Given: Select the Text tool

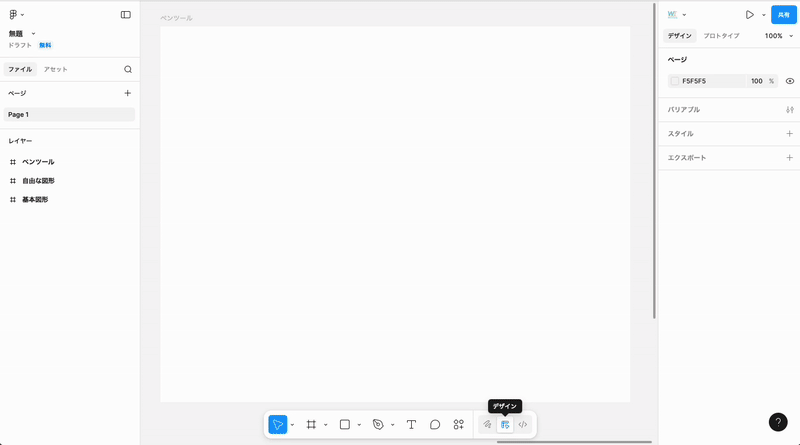Looking at the screenshot, I should coord(411,424).
